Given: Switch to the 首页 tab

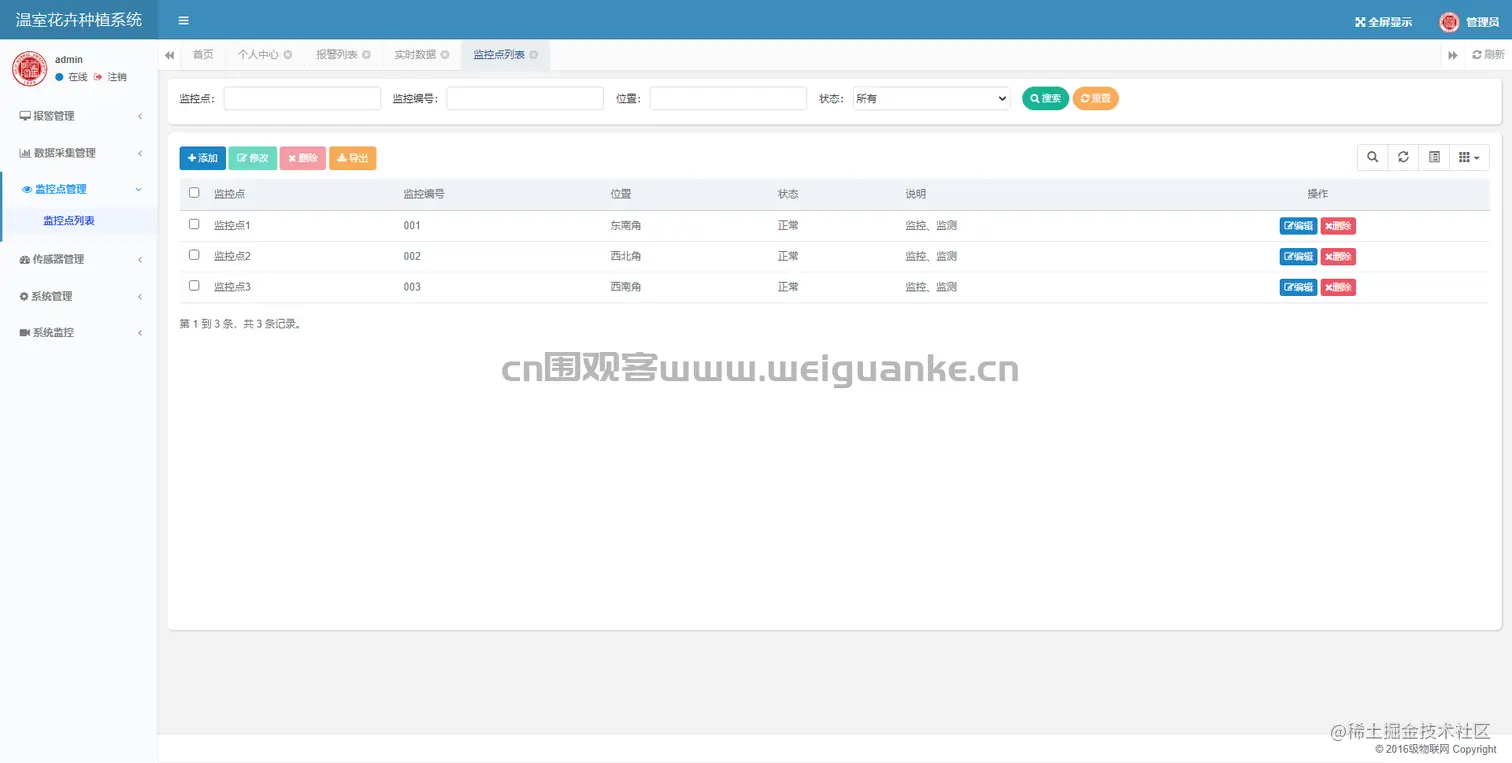Looking at the screenshot, I should [x=203, y=55].
